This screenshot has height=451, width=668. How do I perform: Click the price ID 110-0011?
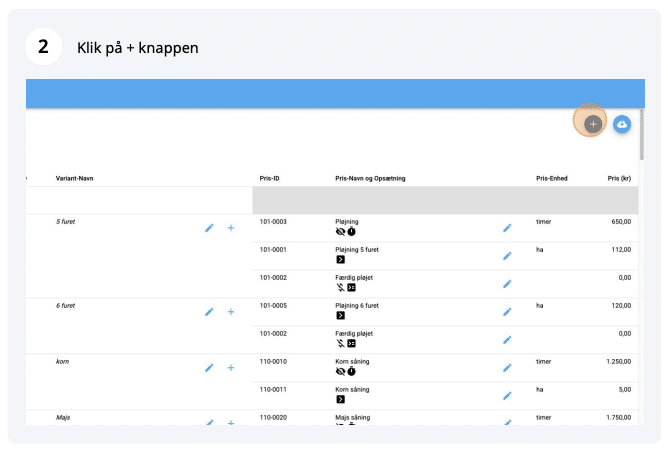[x=274, y=390]
